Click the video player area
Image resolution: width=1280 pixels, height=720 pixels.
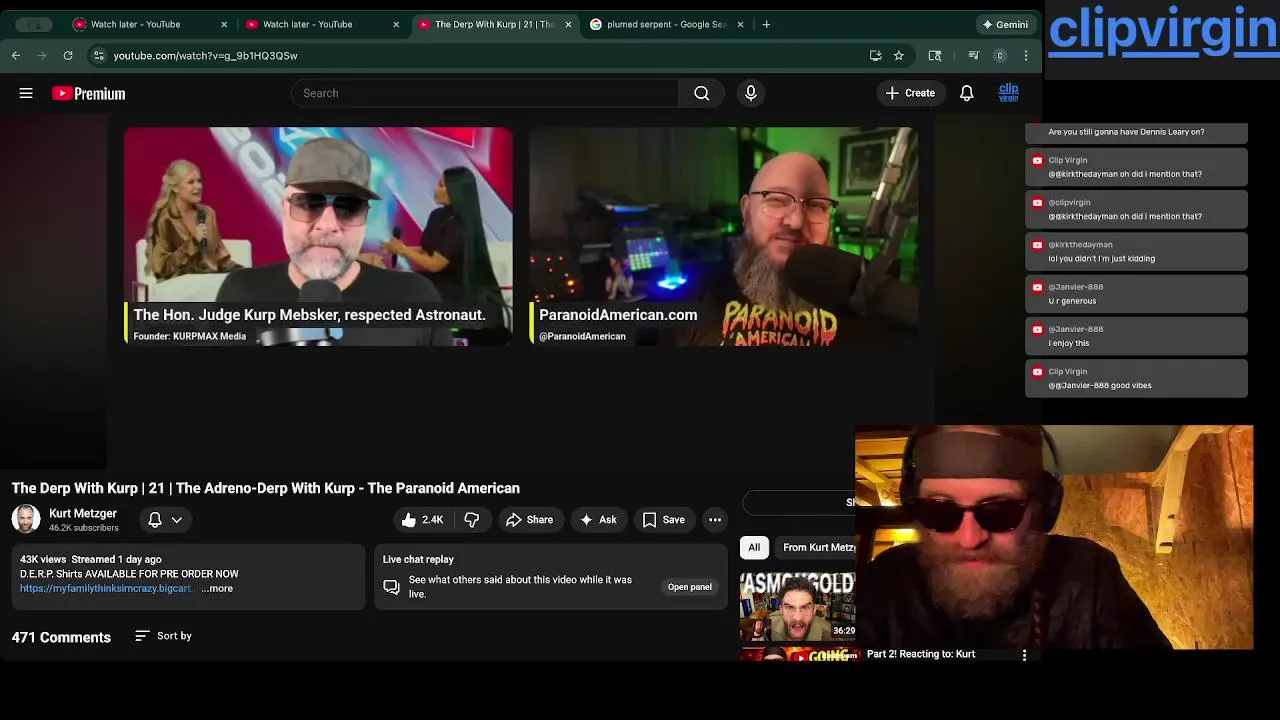520,292
